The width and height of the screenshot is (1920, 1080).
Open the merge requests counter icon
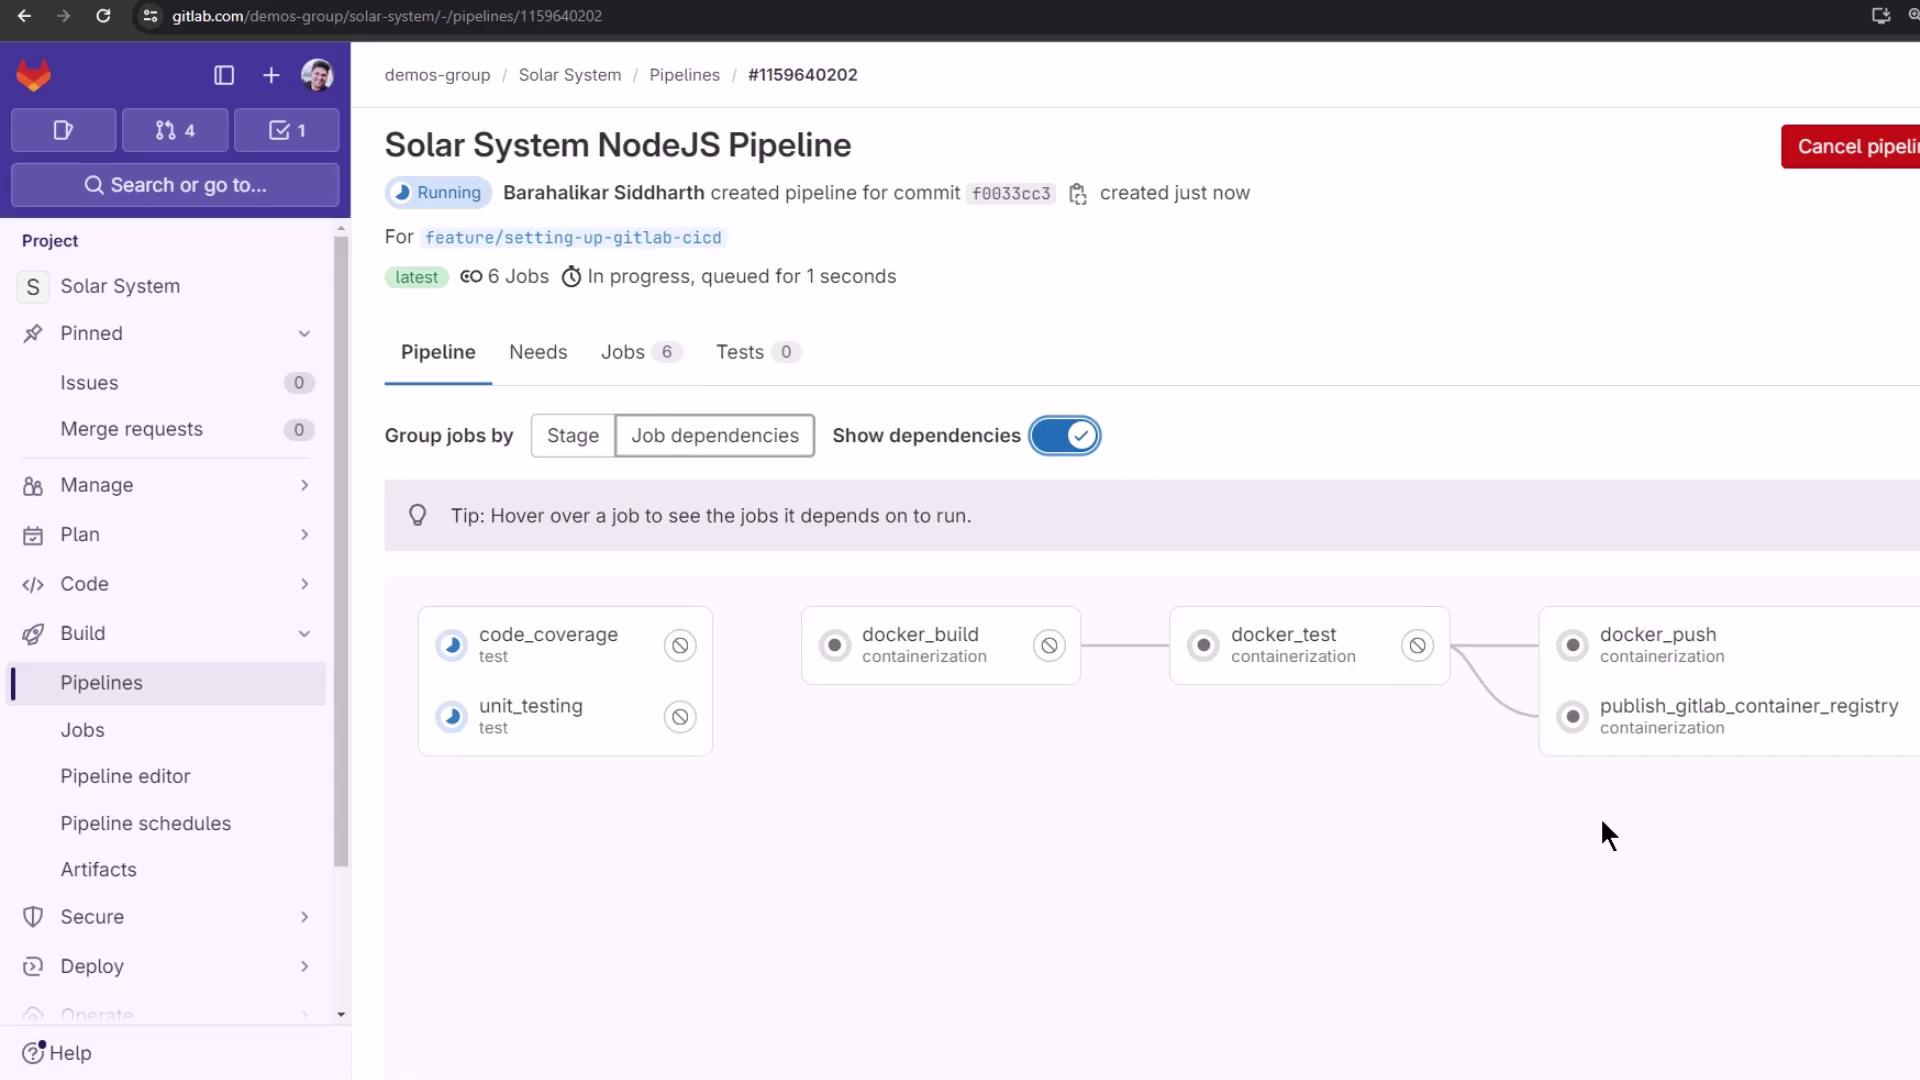point(175,130)
